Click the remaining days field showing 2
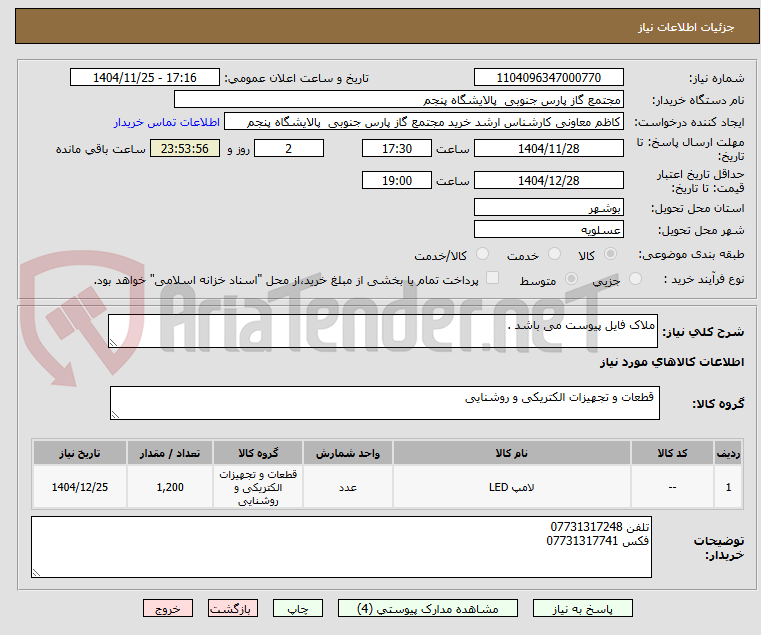This screenshot has height=635, width=761. click(x=289, y=148)
